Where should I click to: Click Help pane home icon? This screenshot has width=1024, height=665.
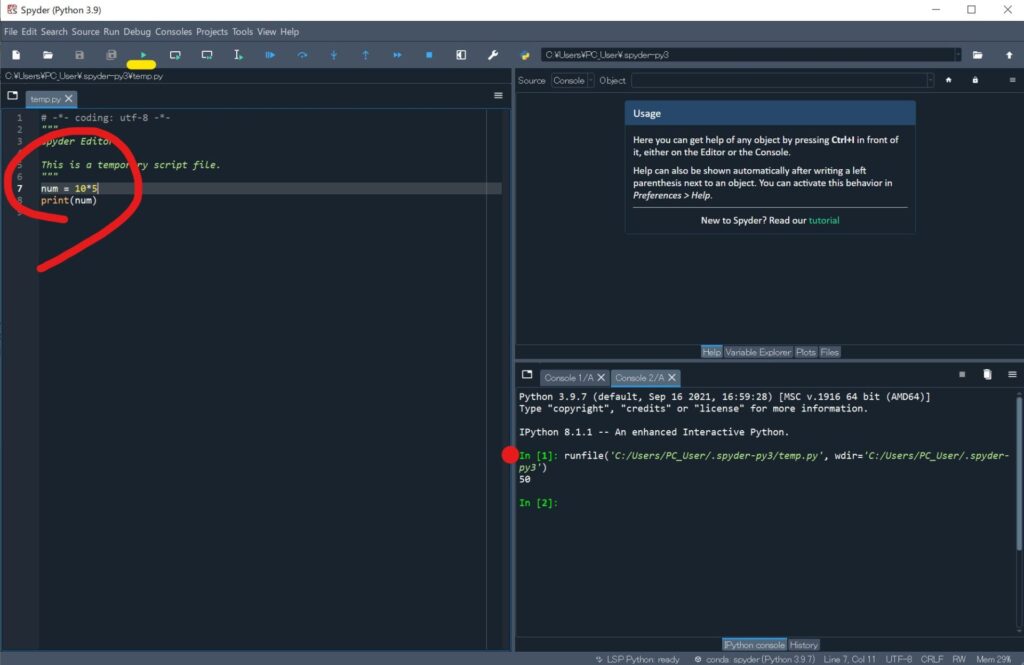click(948, 80)
